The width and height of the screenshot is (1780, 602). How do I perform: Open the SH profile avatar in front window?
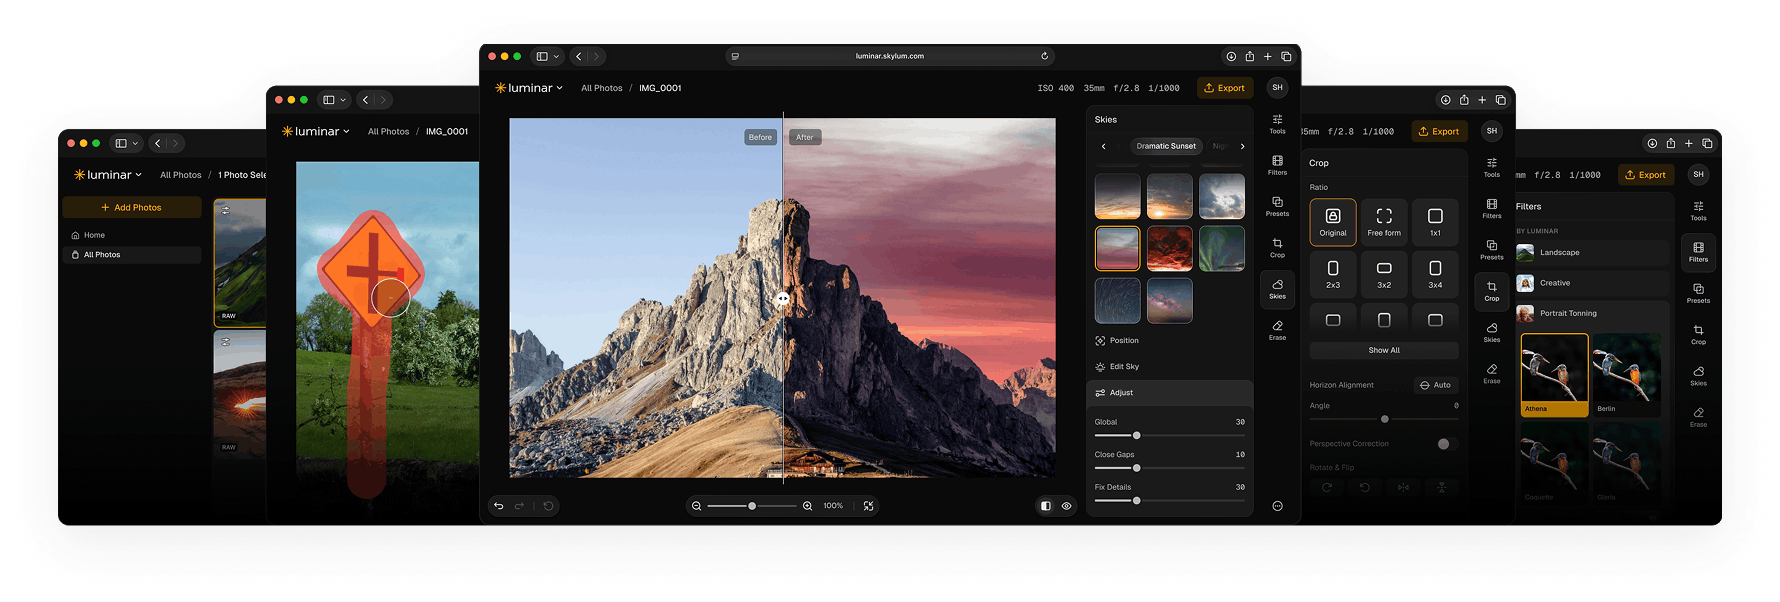(x=1277, y=88)
